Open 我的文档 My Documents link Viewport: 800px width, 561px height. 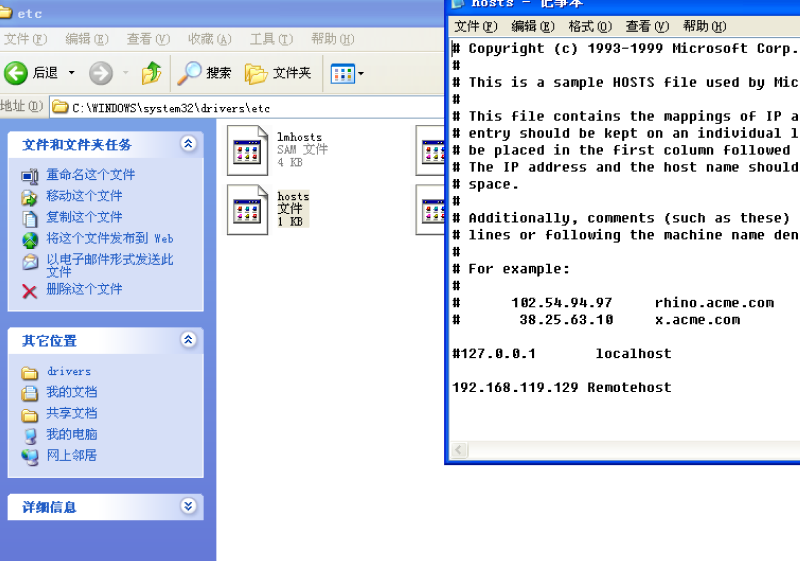coord(71,392)
